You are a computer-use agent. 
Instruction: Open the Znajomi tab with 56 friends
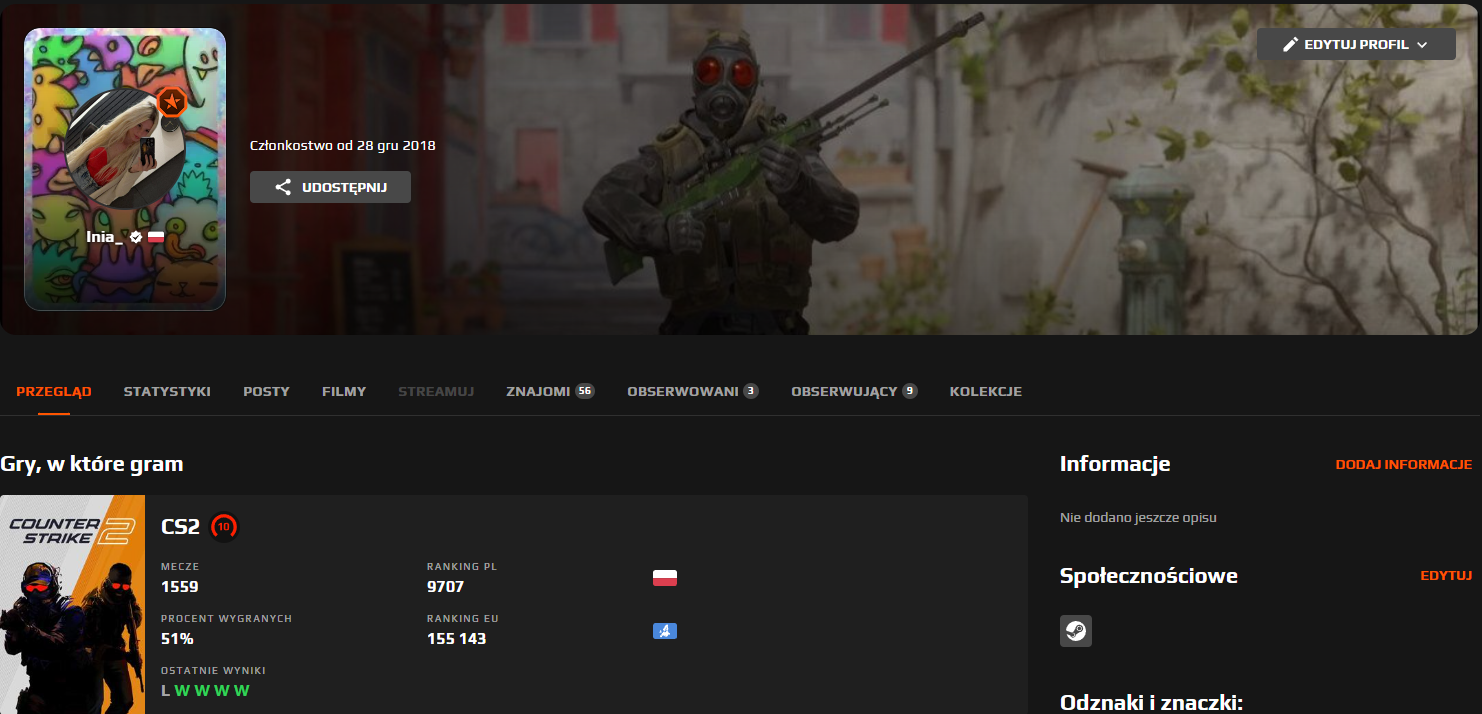[x=550, y=391]
